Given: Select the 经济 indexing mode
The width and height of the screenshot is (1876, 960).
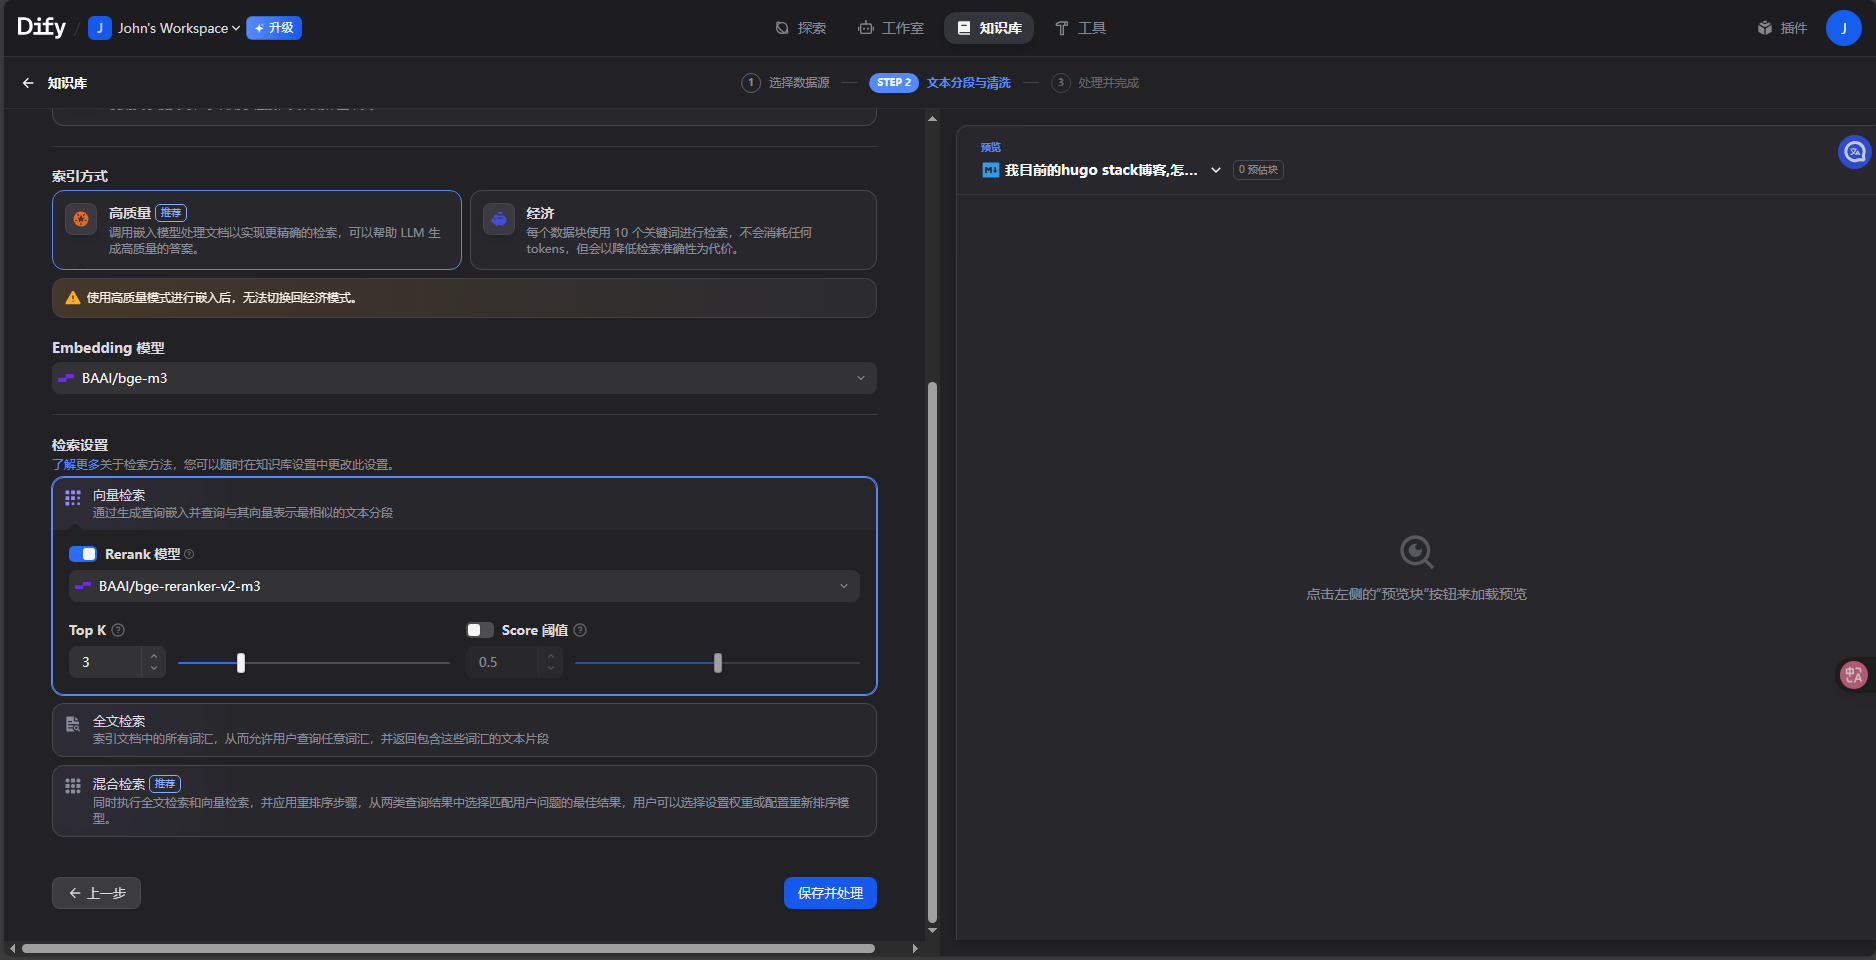Looking at the screenshot, I should pyautogui.click(x=673, y=230).
